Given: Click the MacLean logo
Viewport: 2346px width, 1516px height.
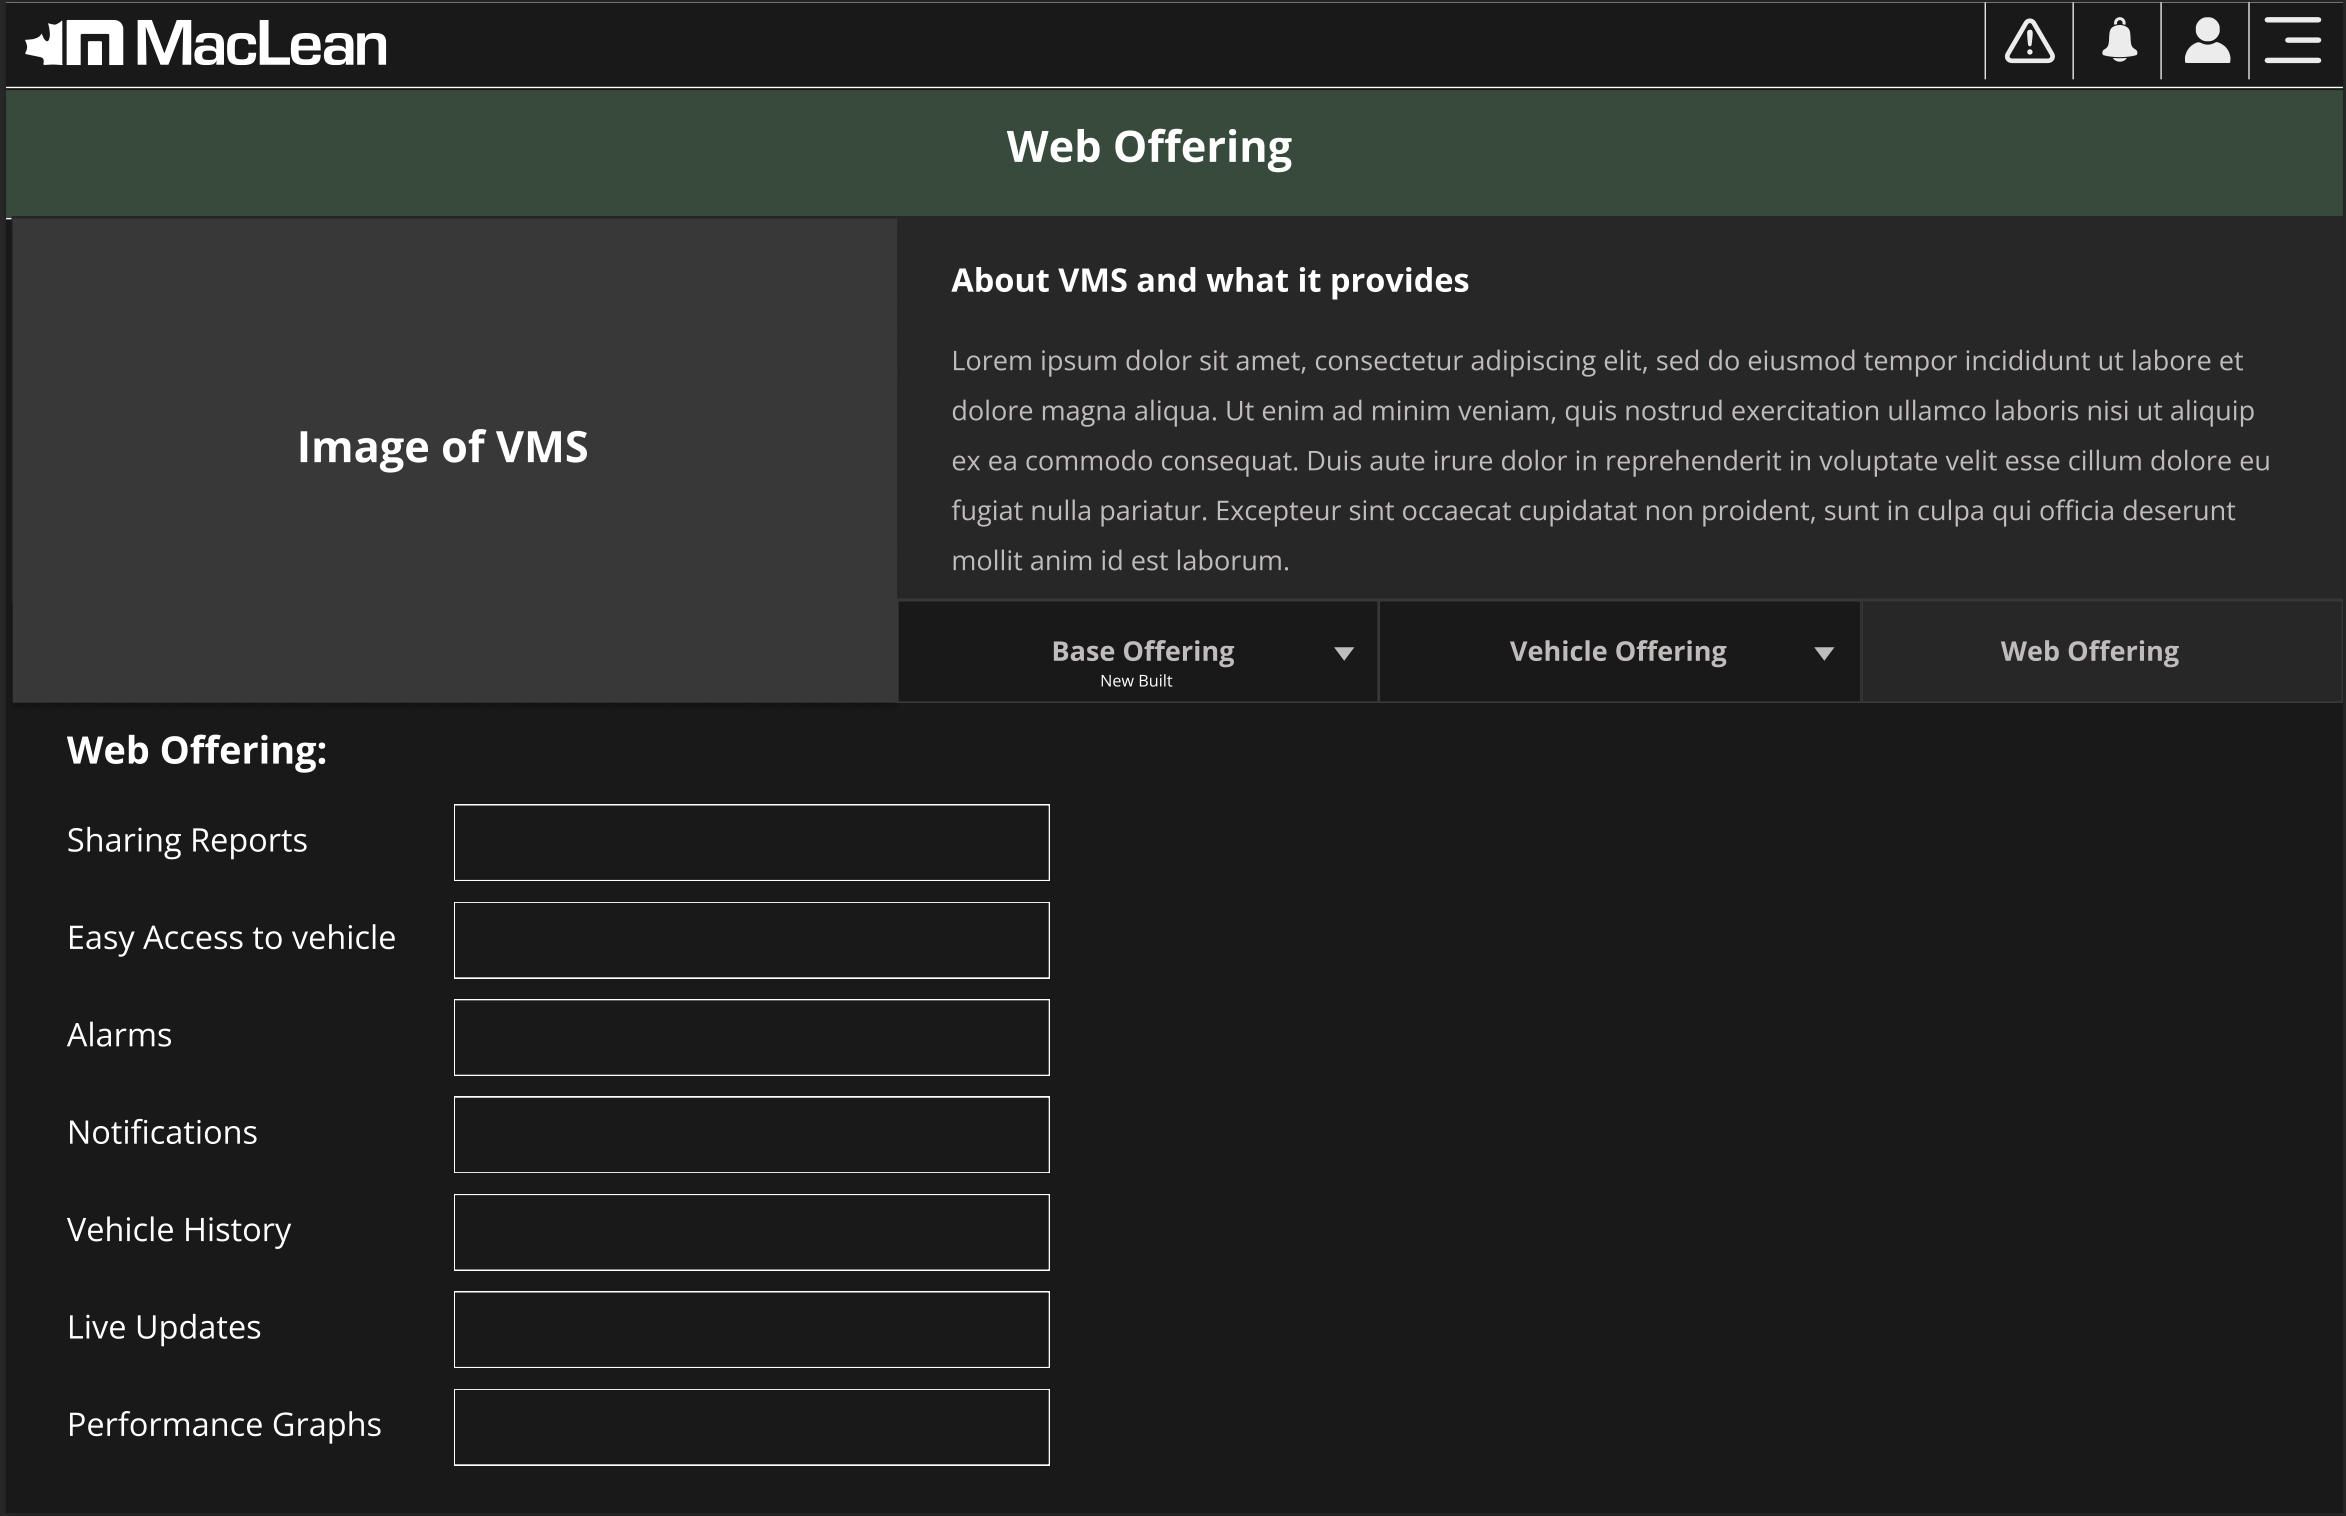Looking at the screenshot, I should point(207,44).
